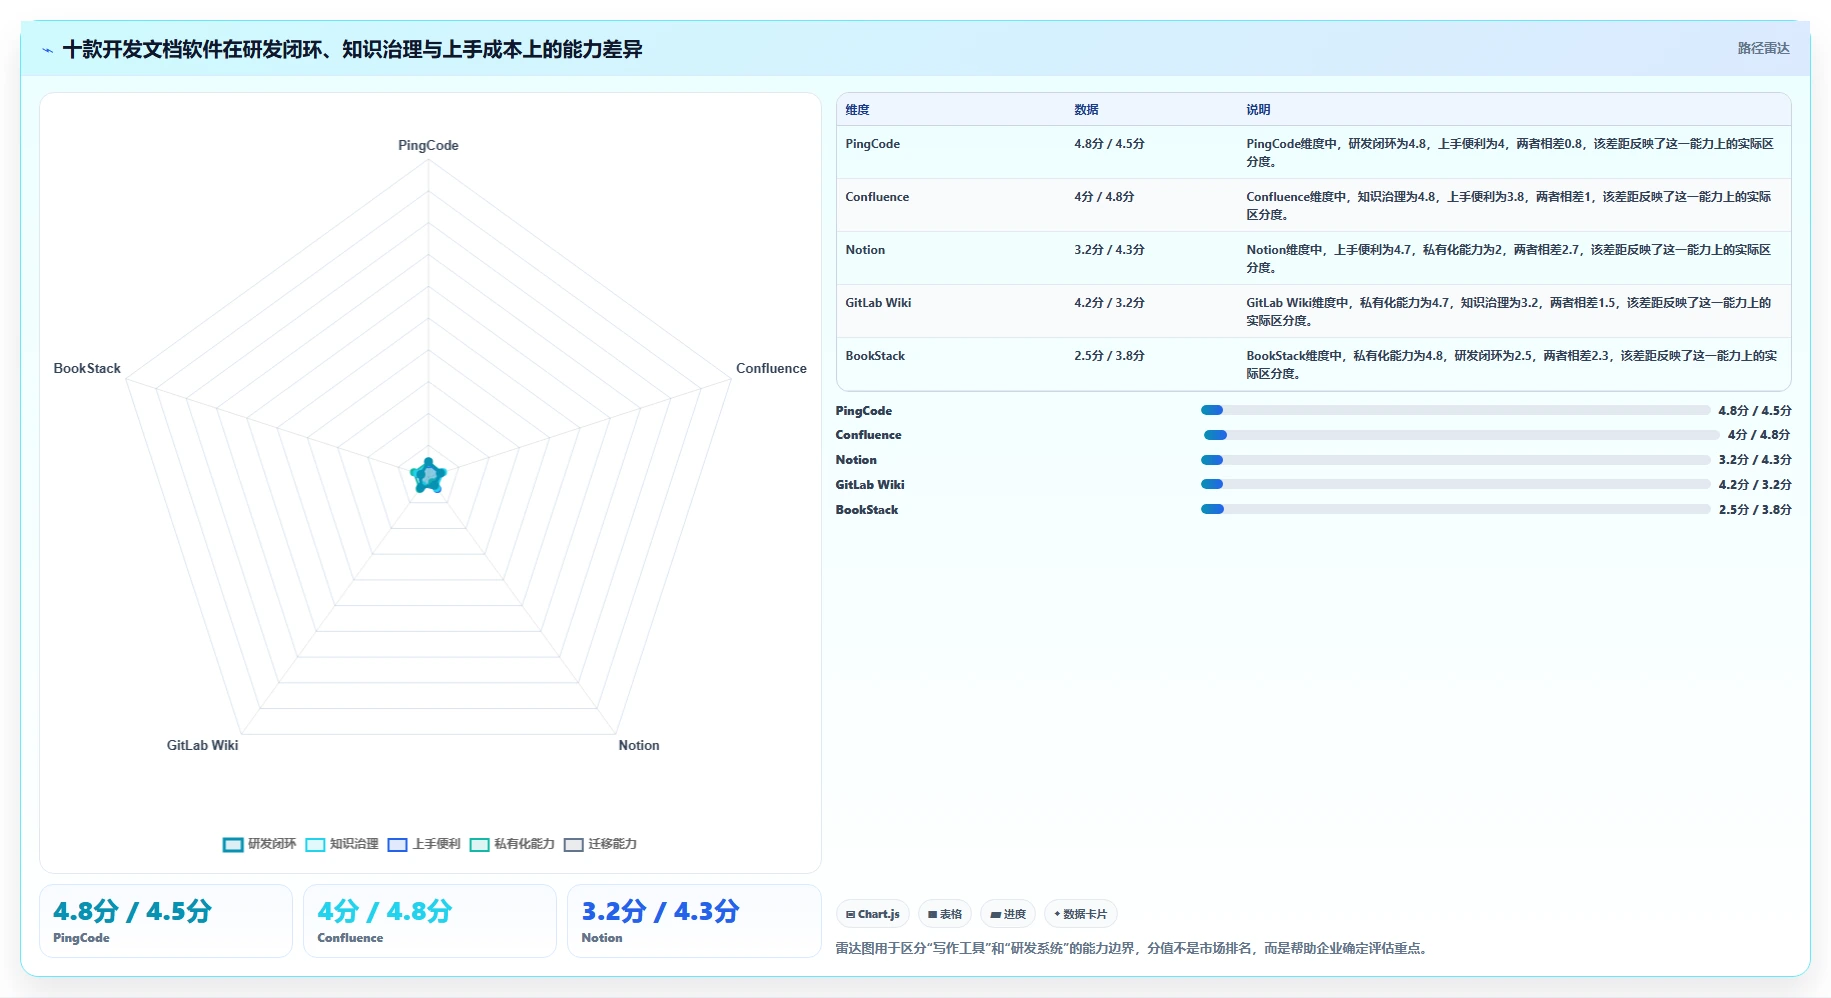The width and height of the screenshot is (1831, 998).
Task: Click the 路径雷达 label in header
Action: [1763, 48]
